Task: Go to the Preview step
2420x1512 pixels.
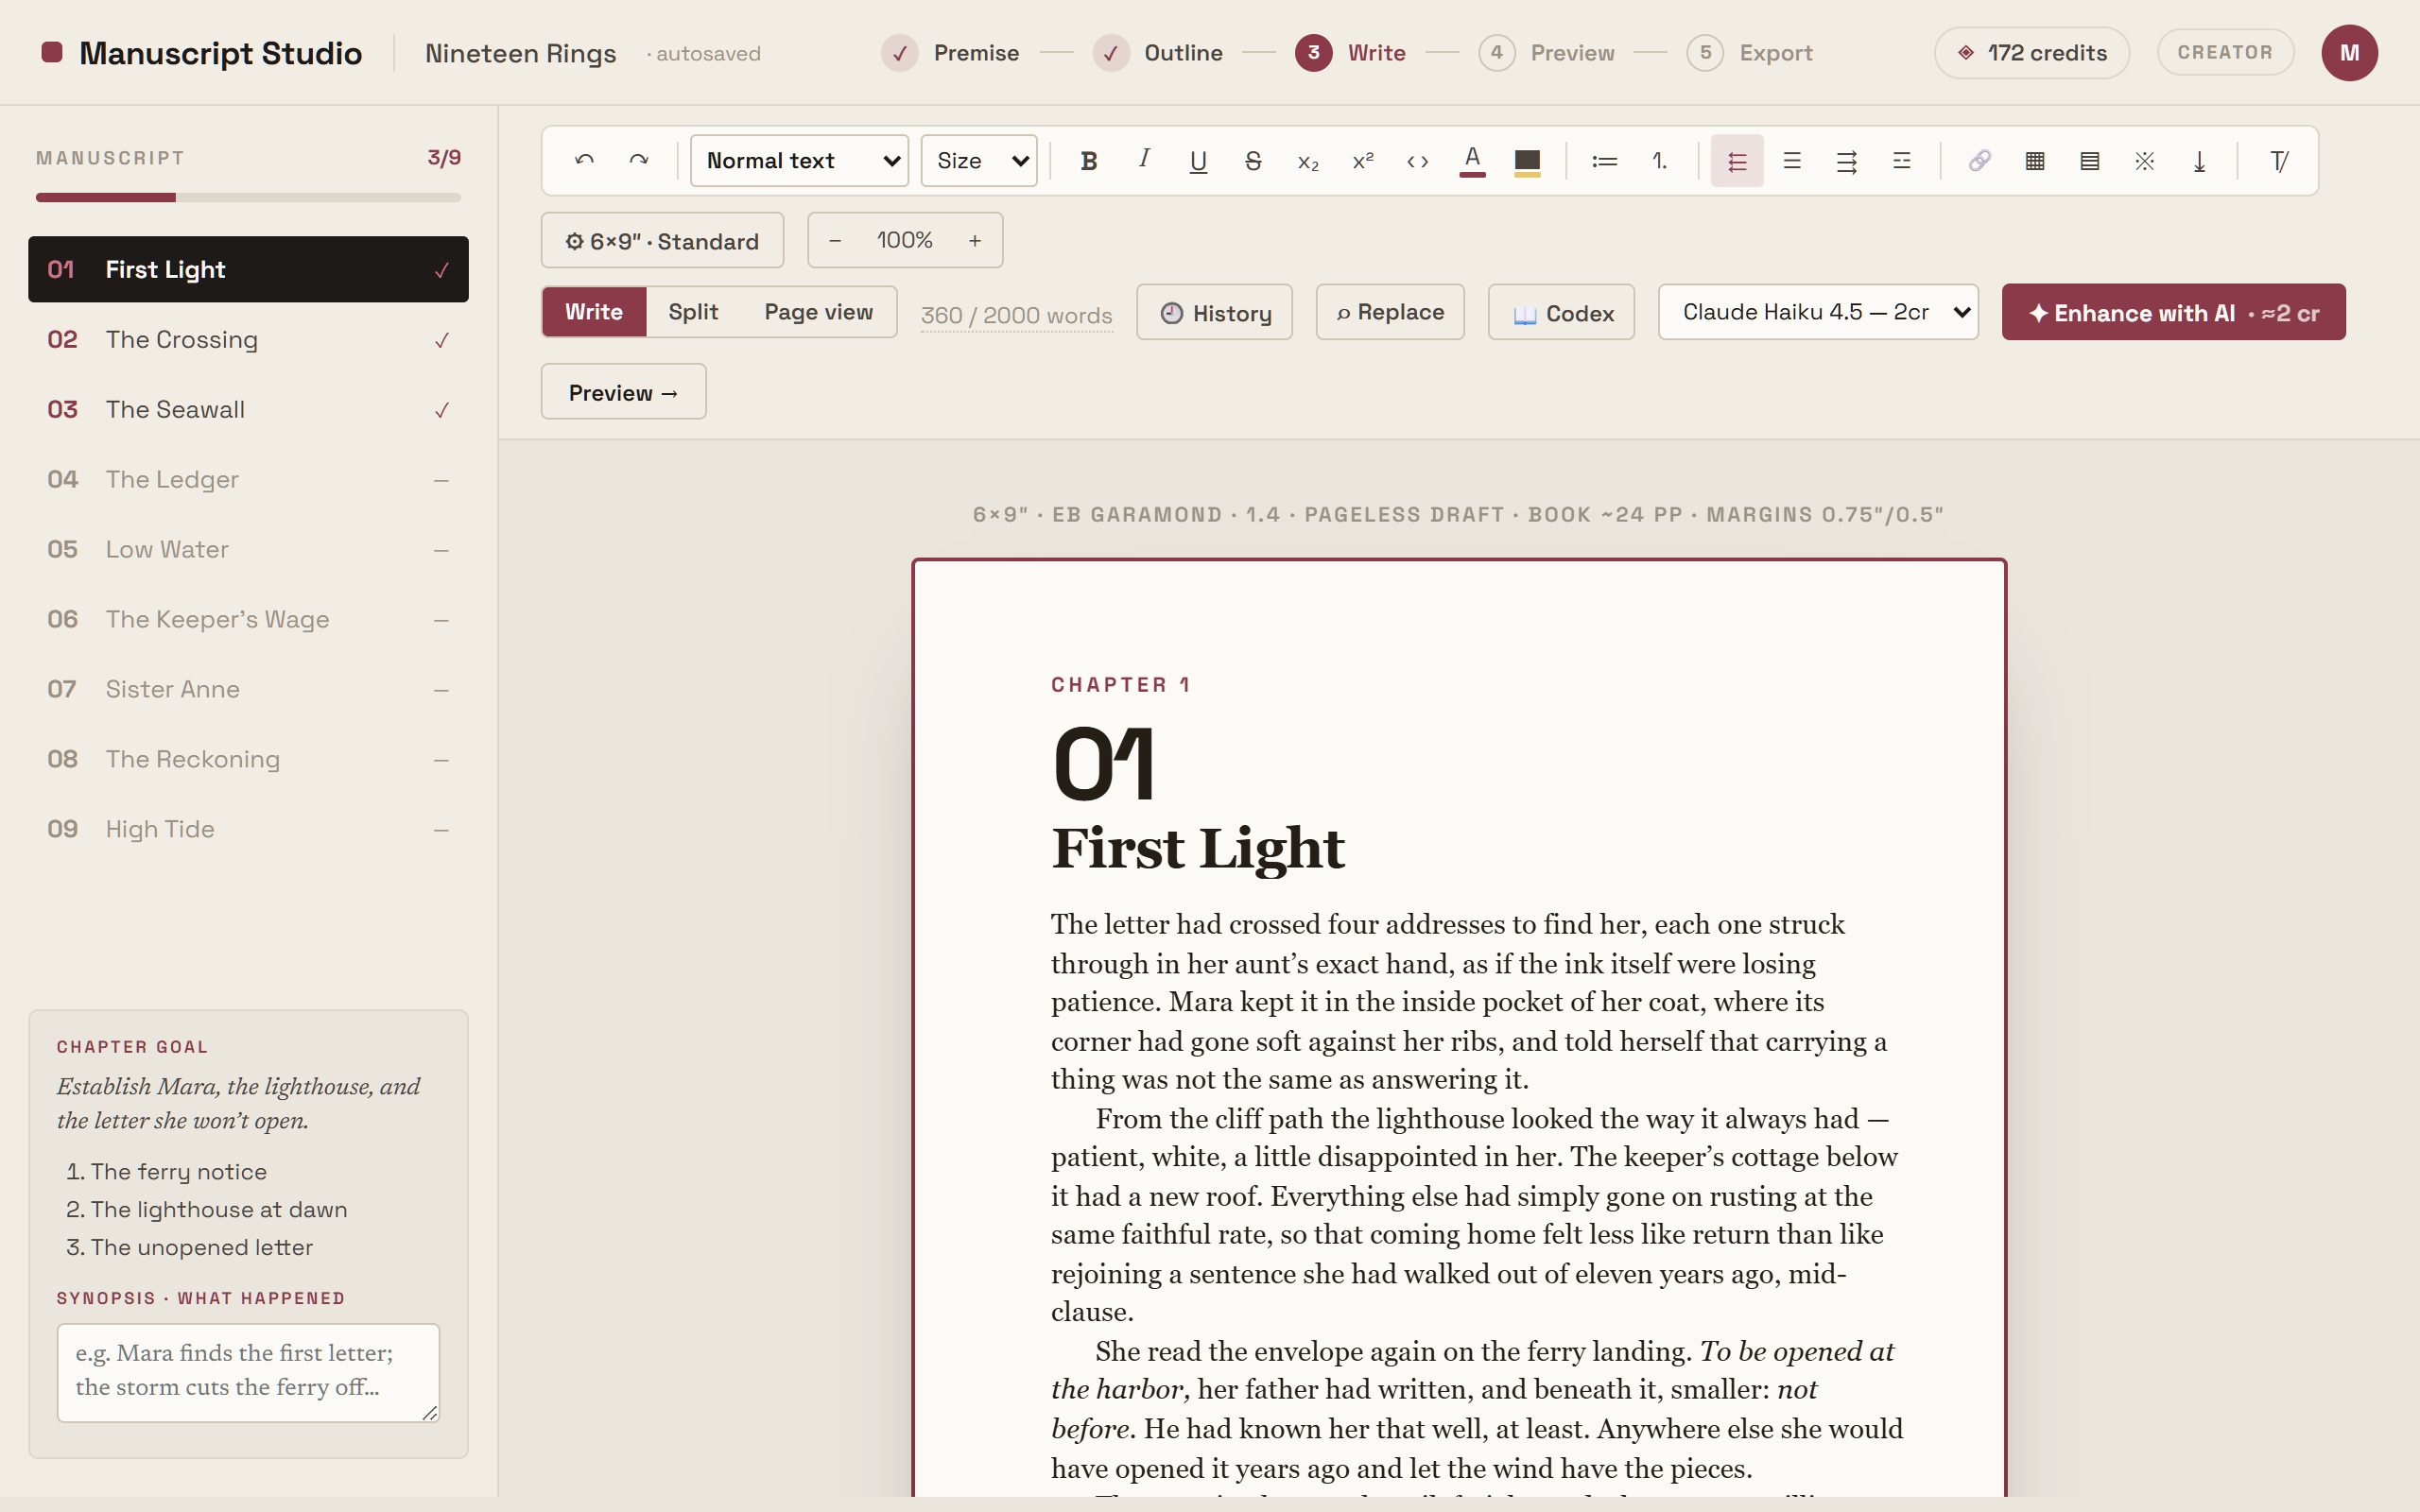Action: point(1546,52)
